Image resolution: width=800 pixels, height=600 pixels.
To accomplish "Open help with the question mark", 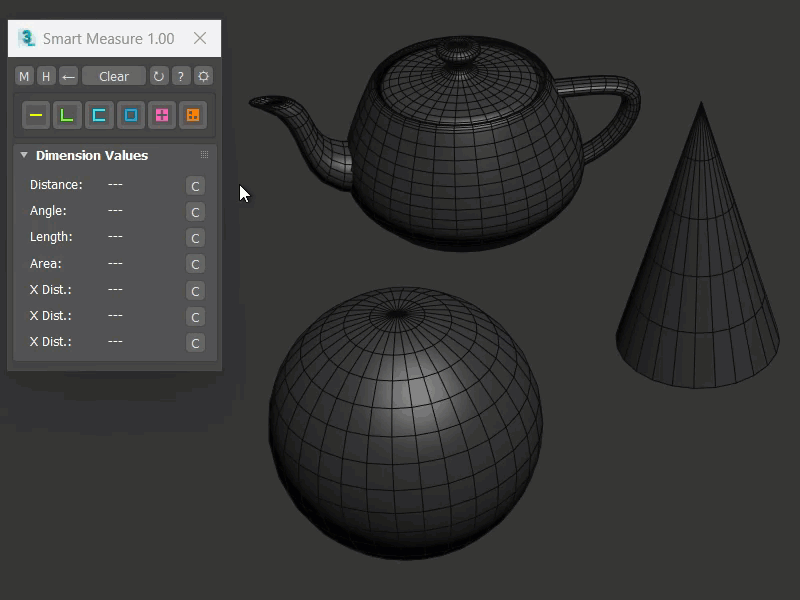I will pyautogui.click(x=181, y=76).
